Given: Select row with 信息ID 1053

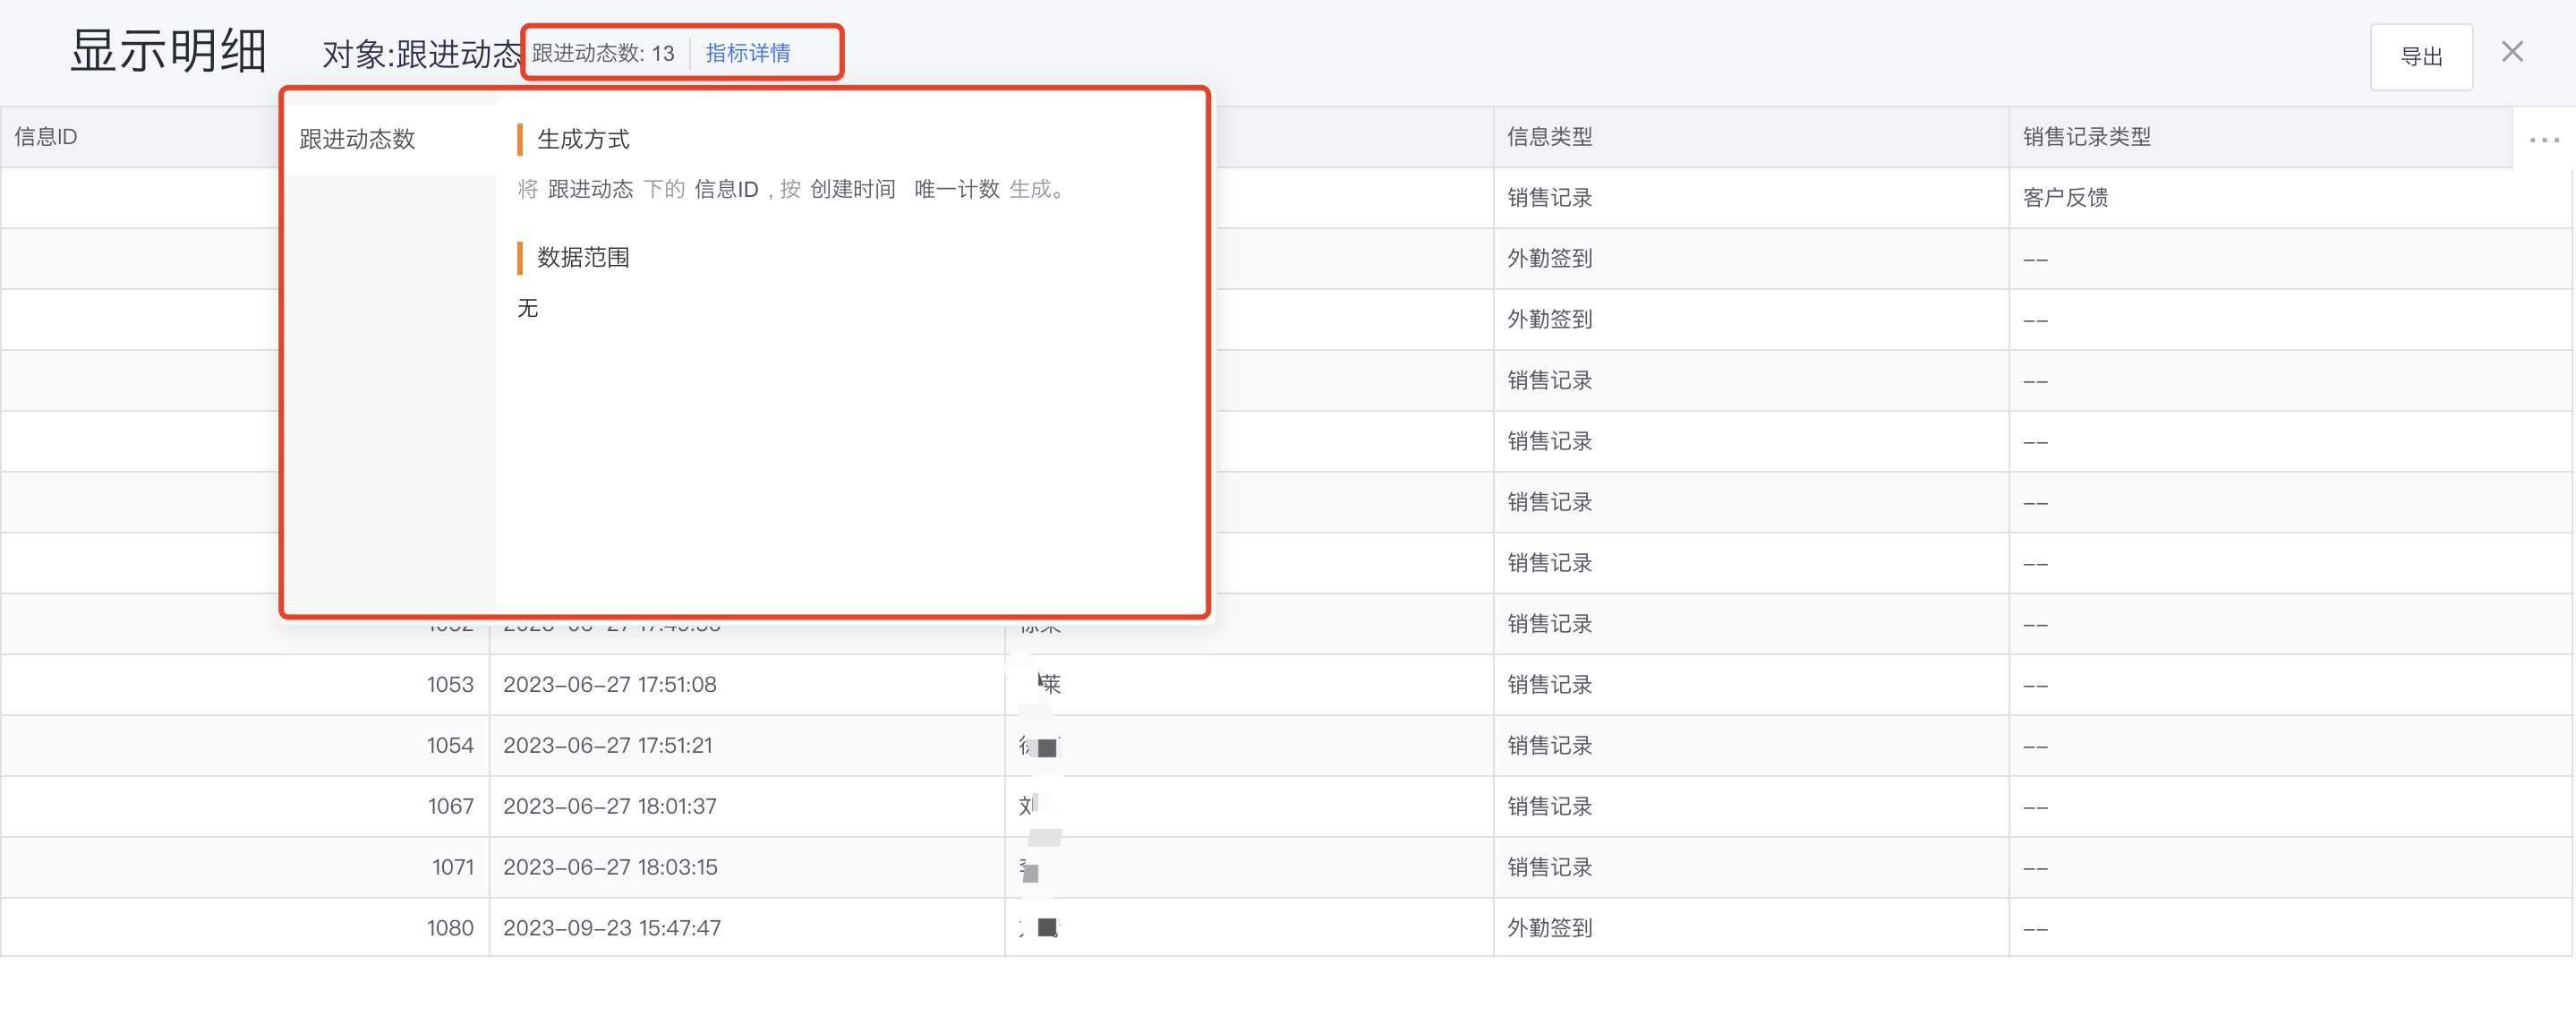Looking at the screenshot, I should pos(450,684).
